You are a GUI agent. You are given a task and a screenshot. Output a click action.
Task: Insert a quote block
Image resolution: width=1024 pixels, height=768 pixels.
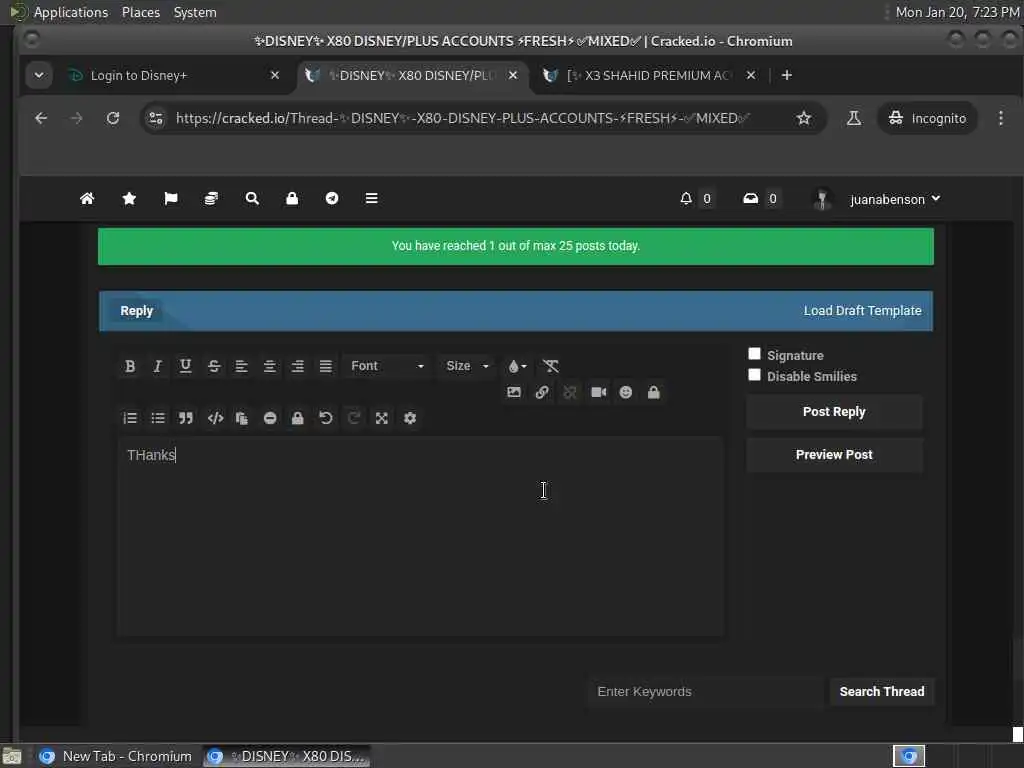tap(186, 419)
